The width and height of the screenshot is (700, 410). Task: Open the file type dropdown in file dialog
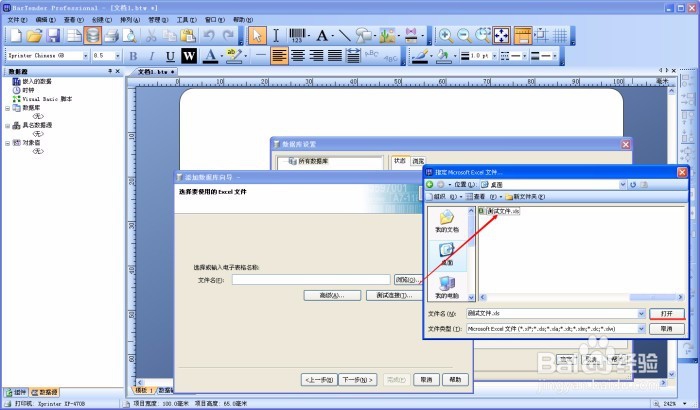(641, 329)
